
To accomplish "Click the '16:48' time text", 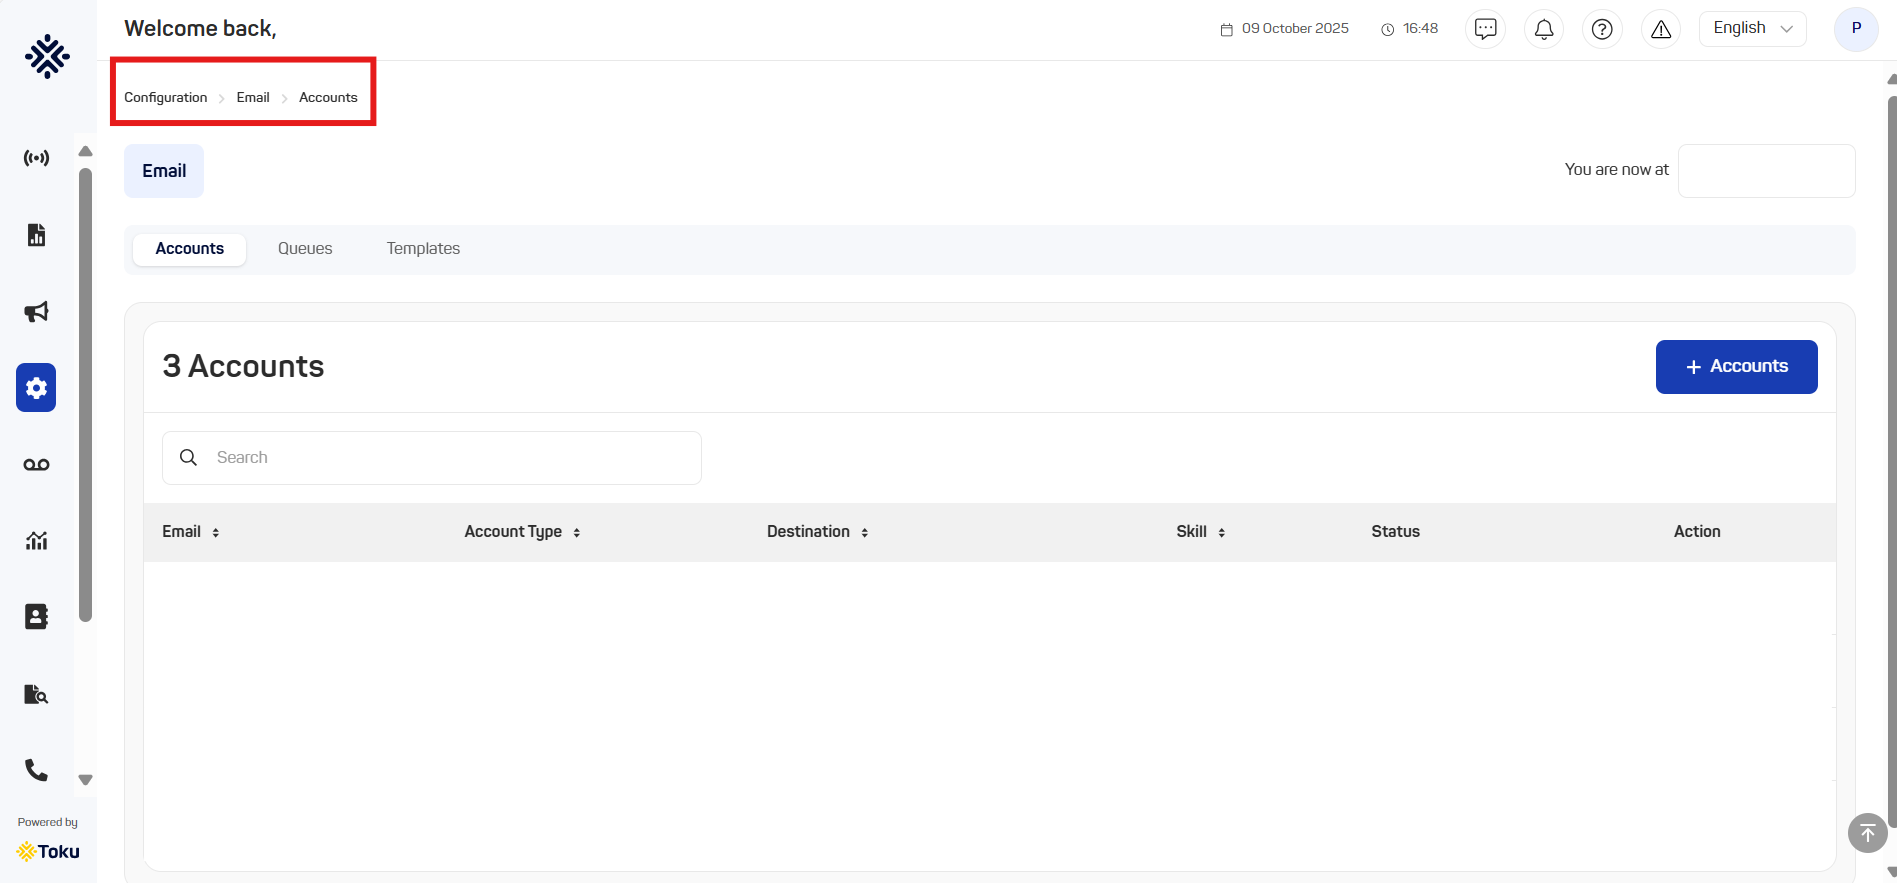I will coord(1420,29).
